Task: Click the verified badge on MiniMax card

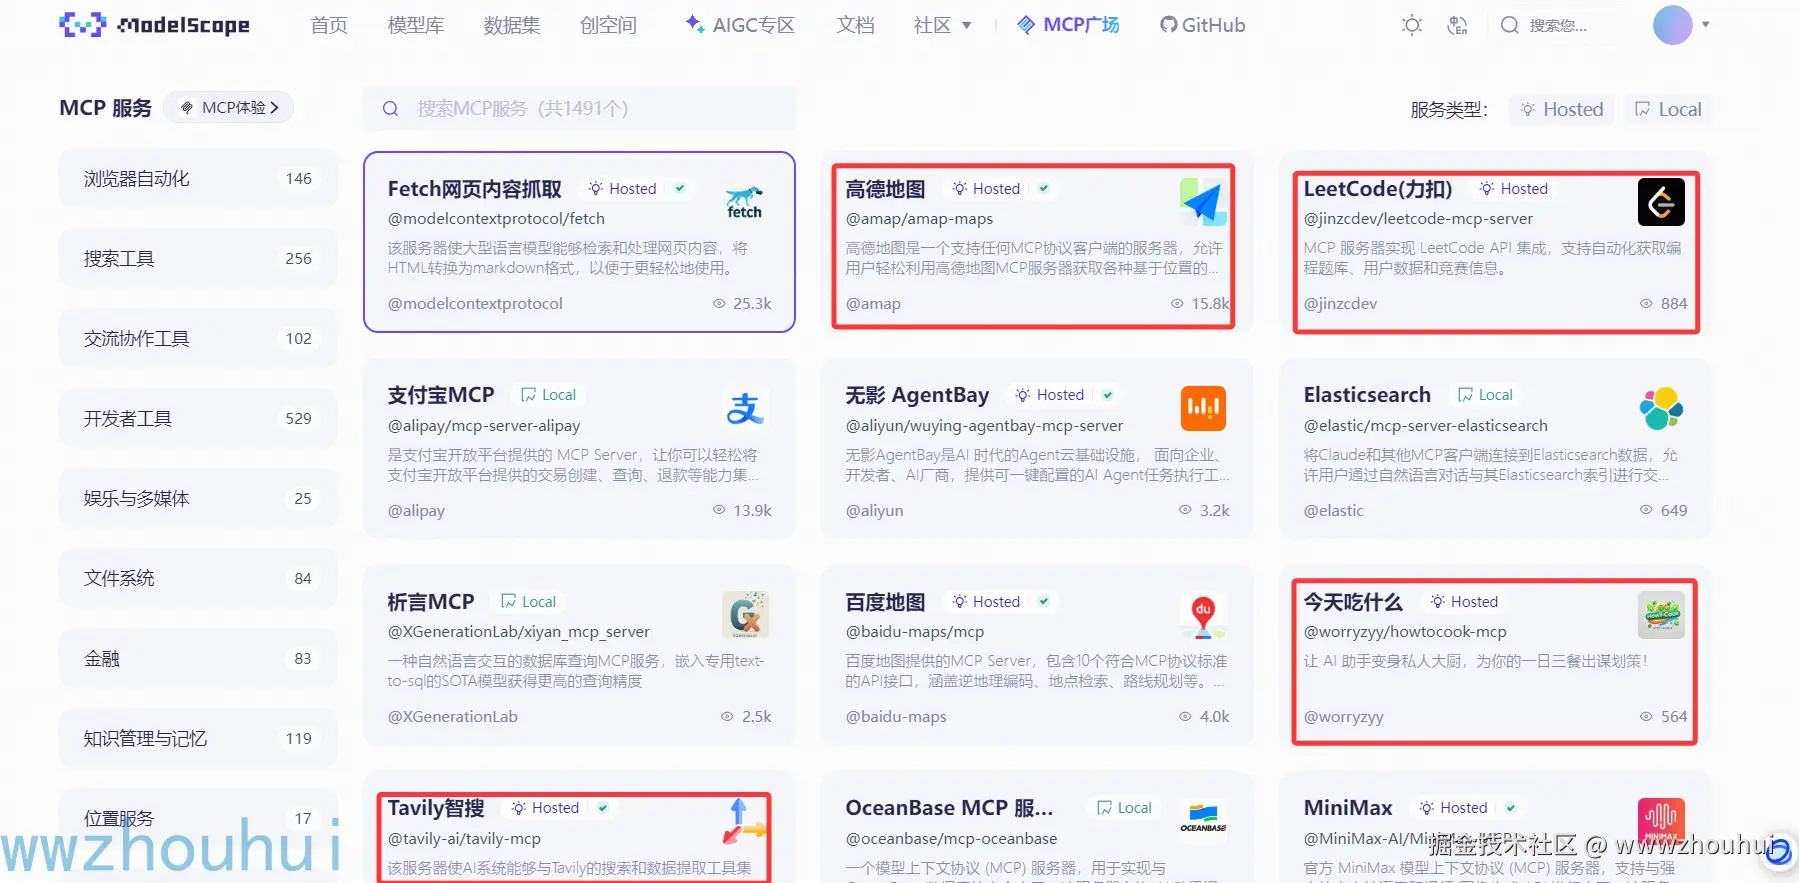Action: pos(1511,808)
